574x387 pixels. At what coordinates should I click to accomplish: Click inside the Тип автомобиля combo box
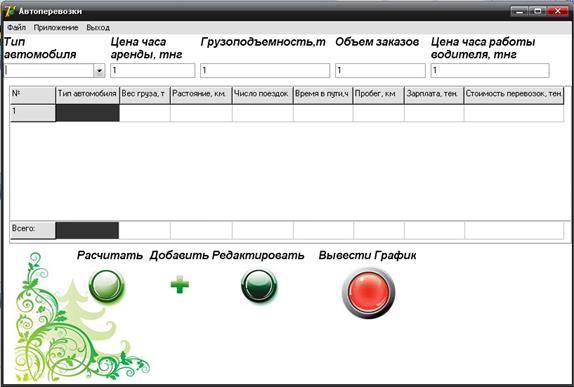[49, 70]
